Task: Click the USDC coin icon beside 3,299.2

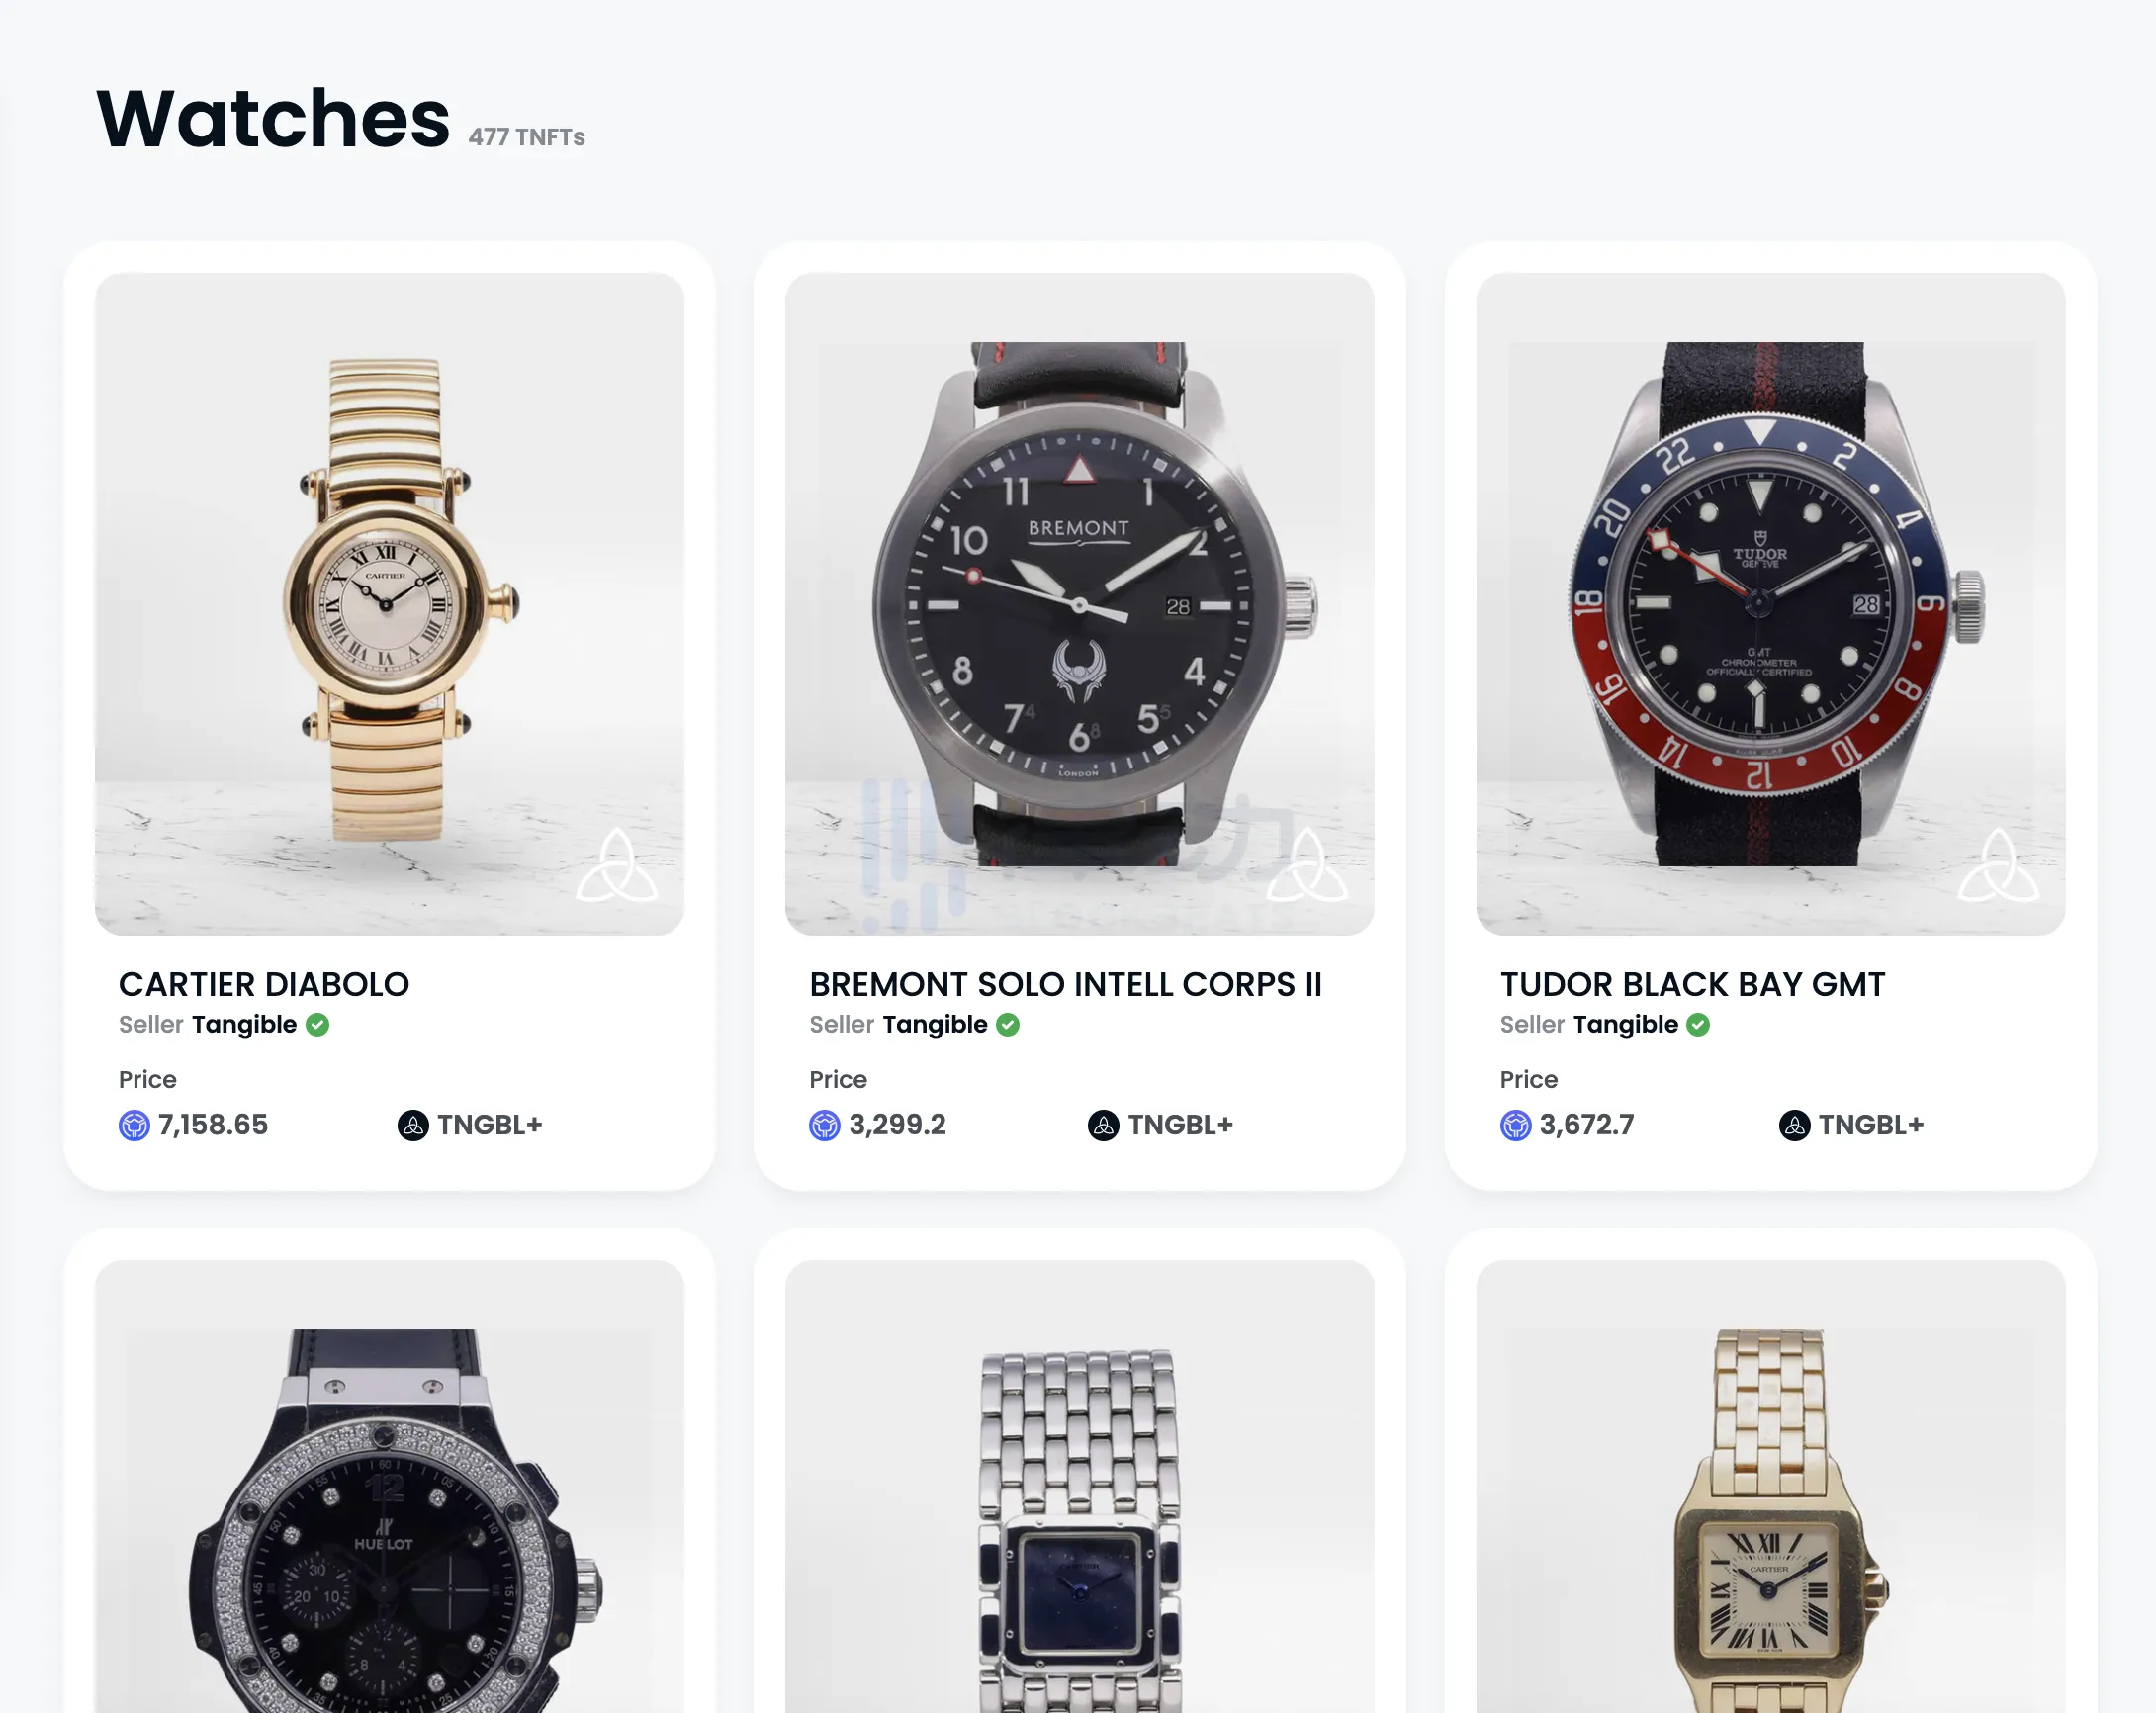Action: point(824,1125)
